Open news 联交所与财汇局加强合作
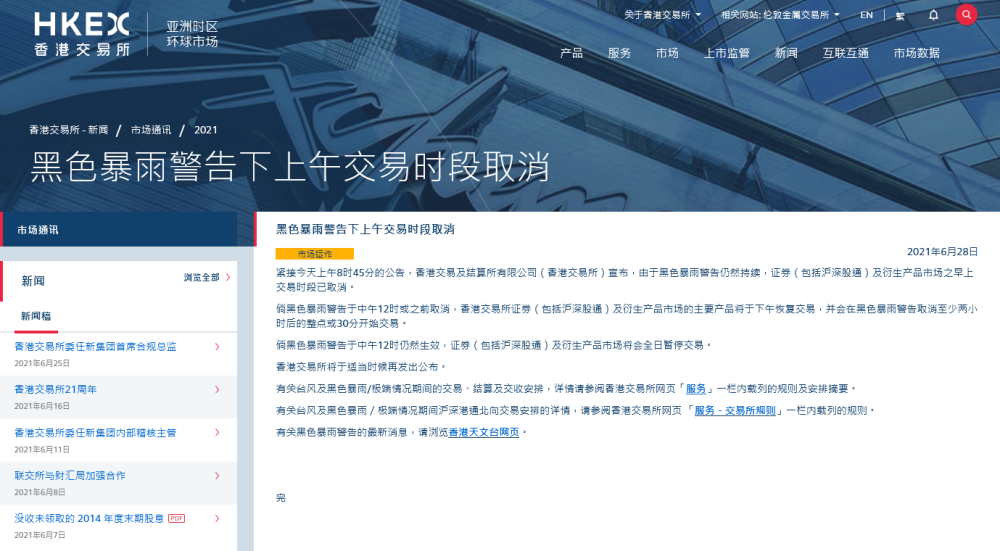 (x=70, y=475)
